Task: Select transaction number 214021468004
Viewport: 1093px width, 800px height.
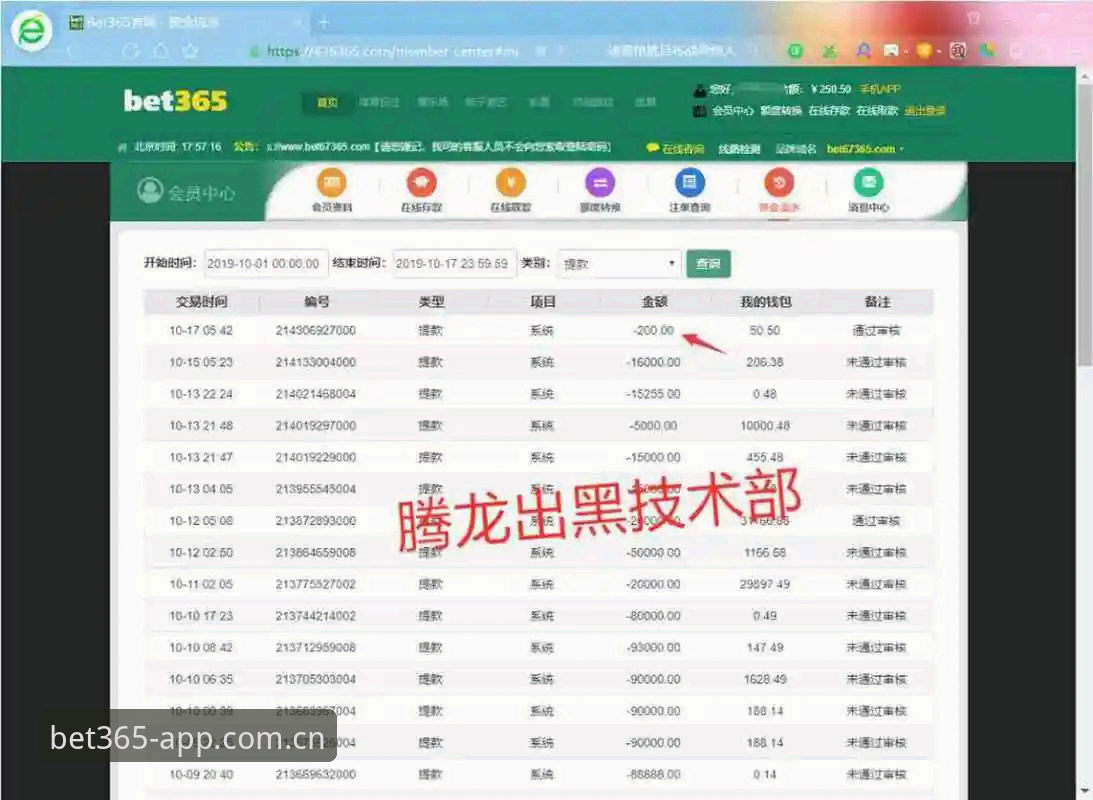Action: pyautogui.click(x=316, y=394)
